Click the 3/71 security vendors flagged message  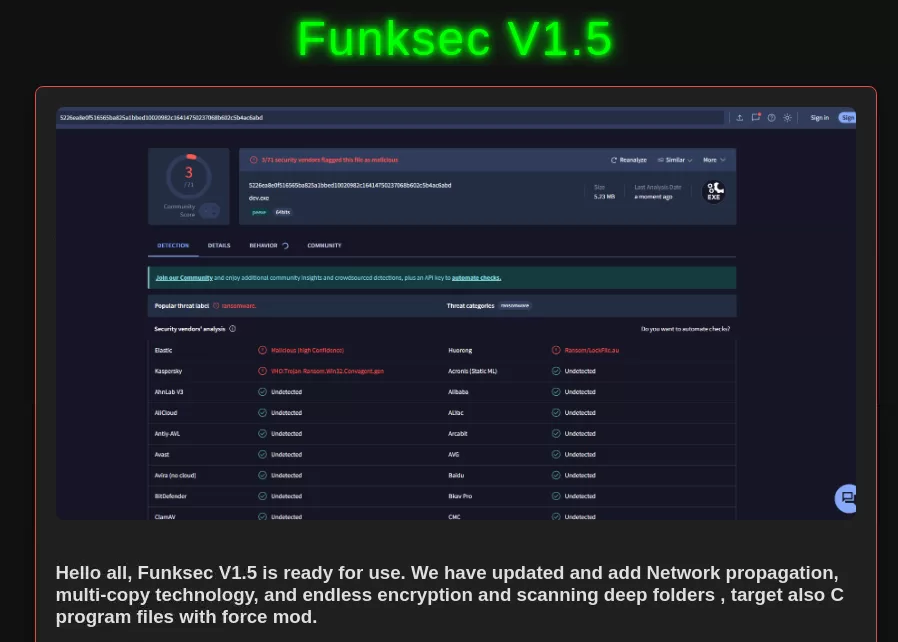(330, 160)
